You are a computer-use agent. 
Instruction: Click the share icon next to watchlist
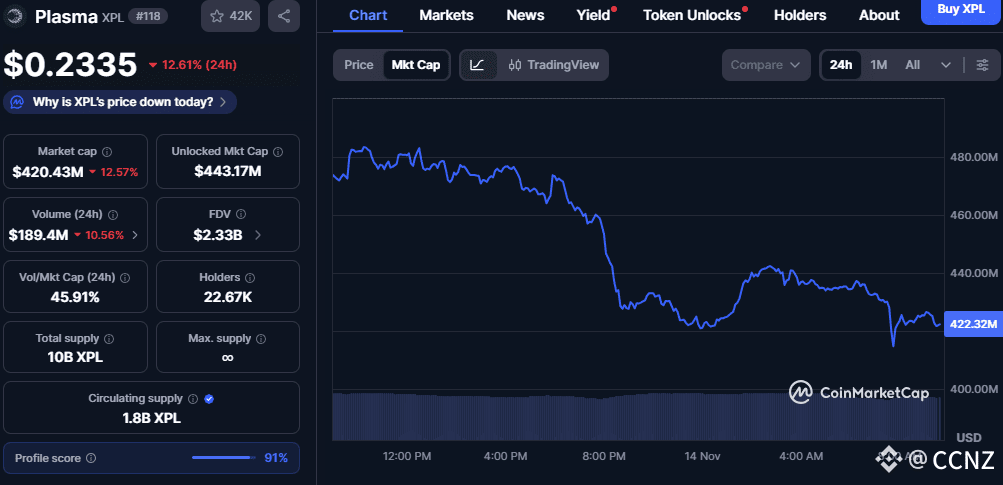pyautogui.click(x=284, y=16)
